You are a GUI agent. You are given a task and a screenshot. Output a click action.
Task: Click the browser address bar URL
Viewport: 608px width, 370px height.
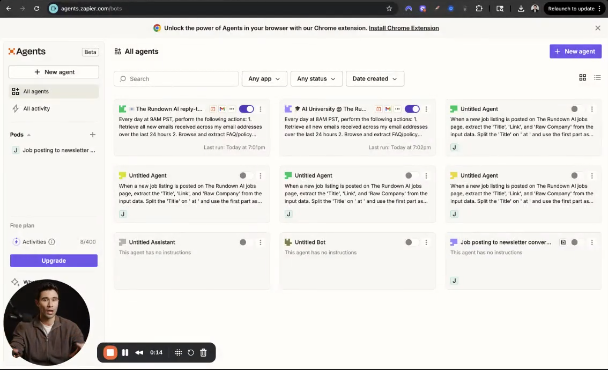tap(91, 9)
